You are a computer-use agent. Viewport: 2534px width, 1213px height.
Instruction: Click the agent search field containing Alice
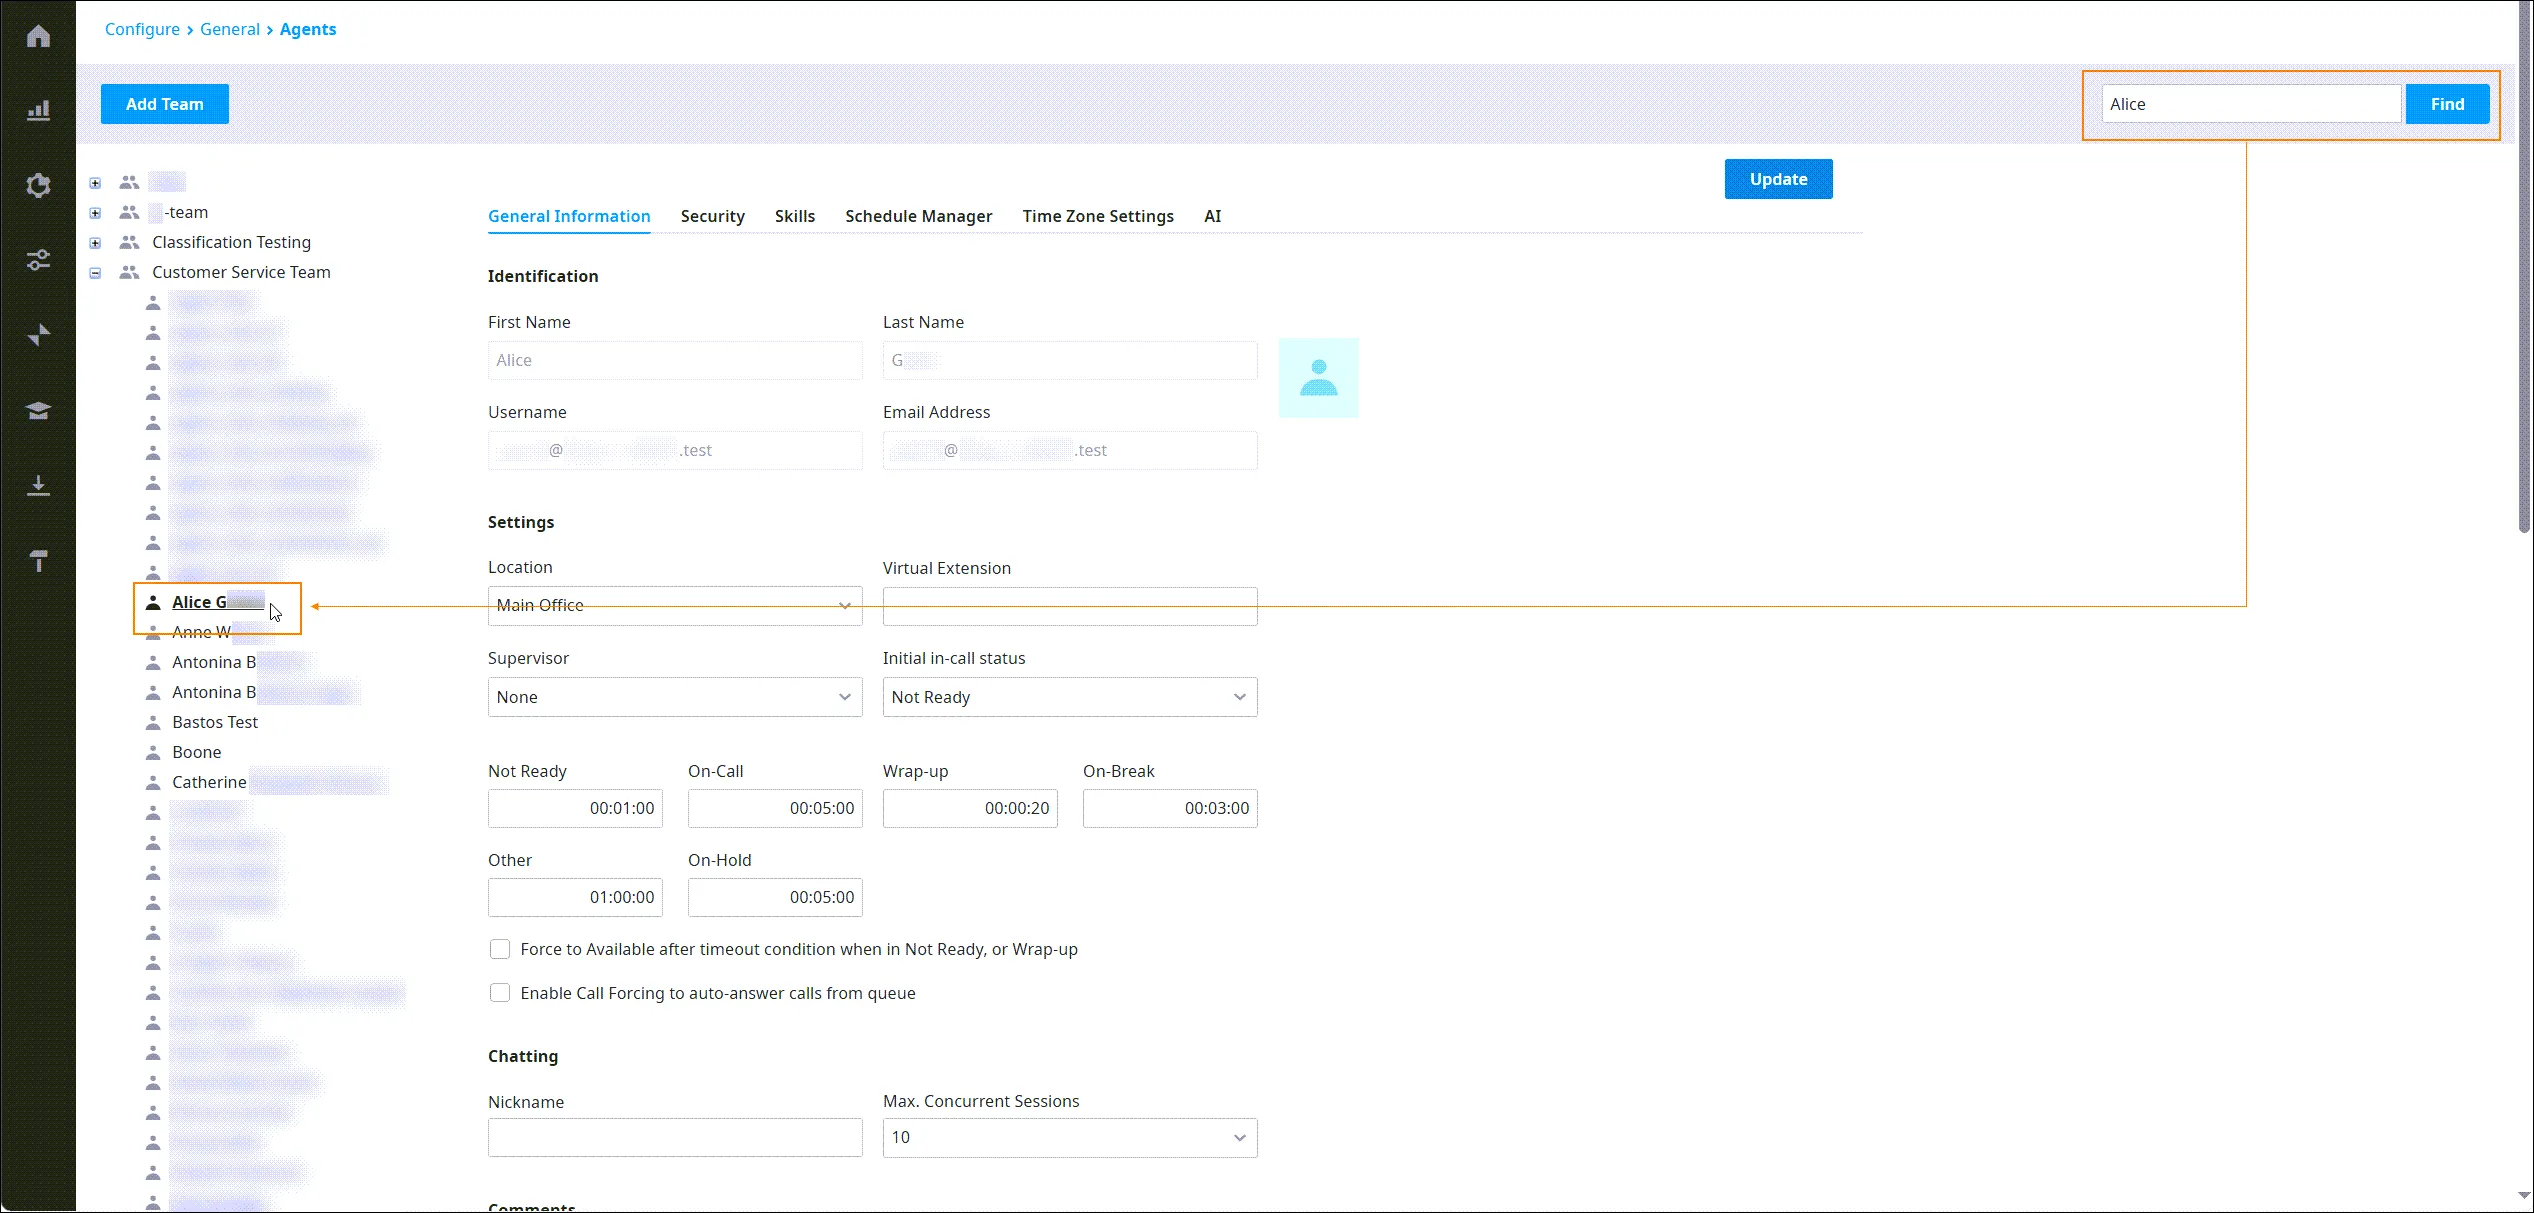pyautogui.click(x=2251, y=104)
